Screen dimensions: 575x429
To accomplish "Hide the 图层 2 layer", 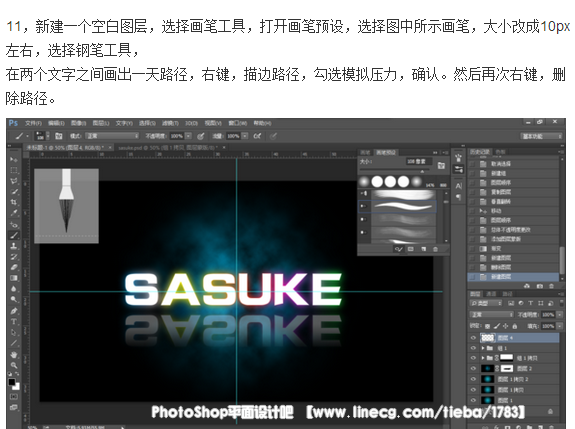I will [473, 368].
